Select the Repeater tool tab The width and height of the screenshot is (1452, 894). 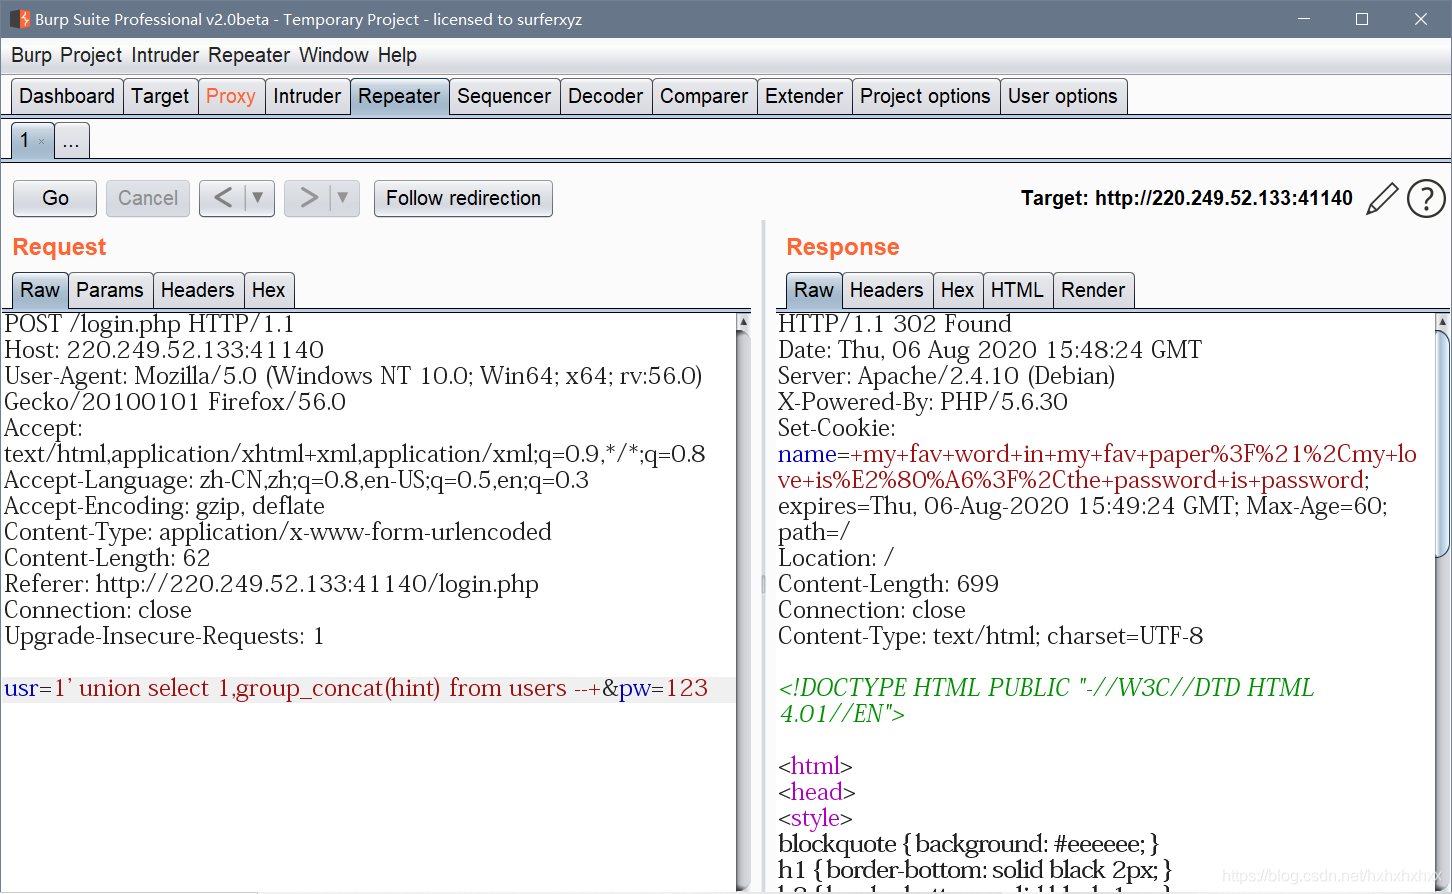[399, 96]
